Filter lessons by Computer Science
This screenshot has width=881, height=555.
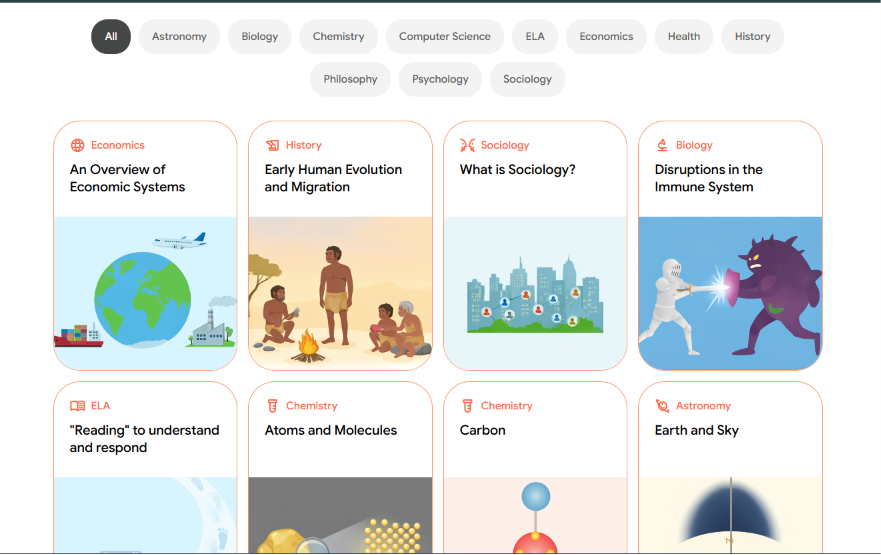tap(444, 37)
